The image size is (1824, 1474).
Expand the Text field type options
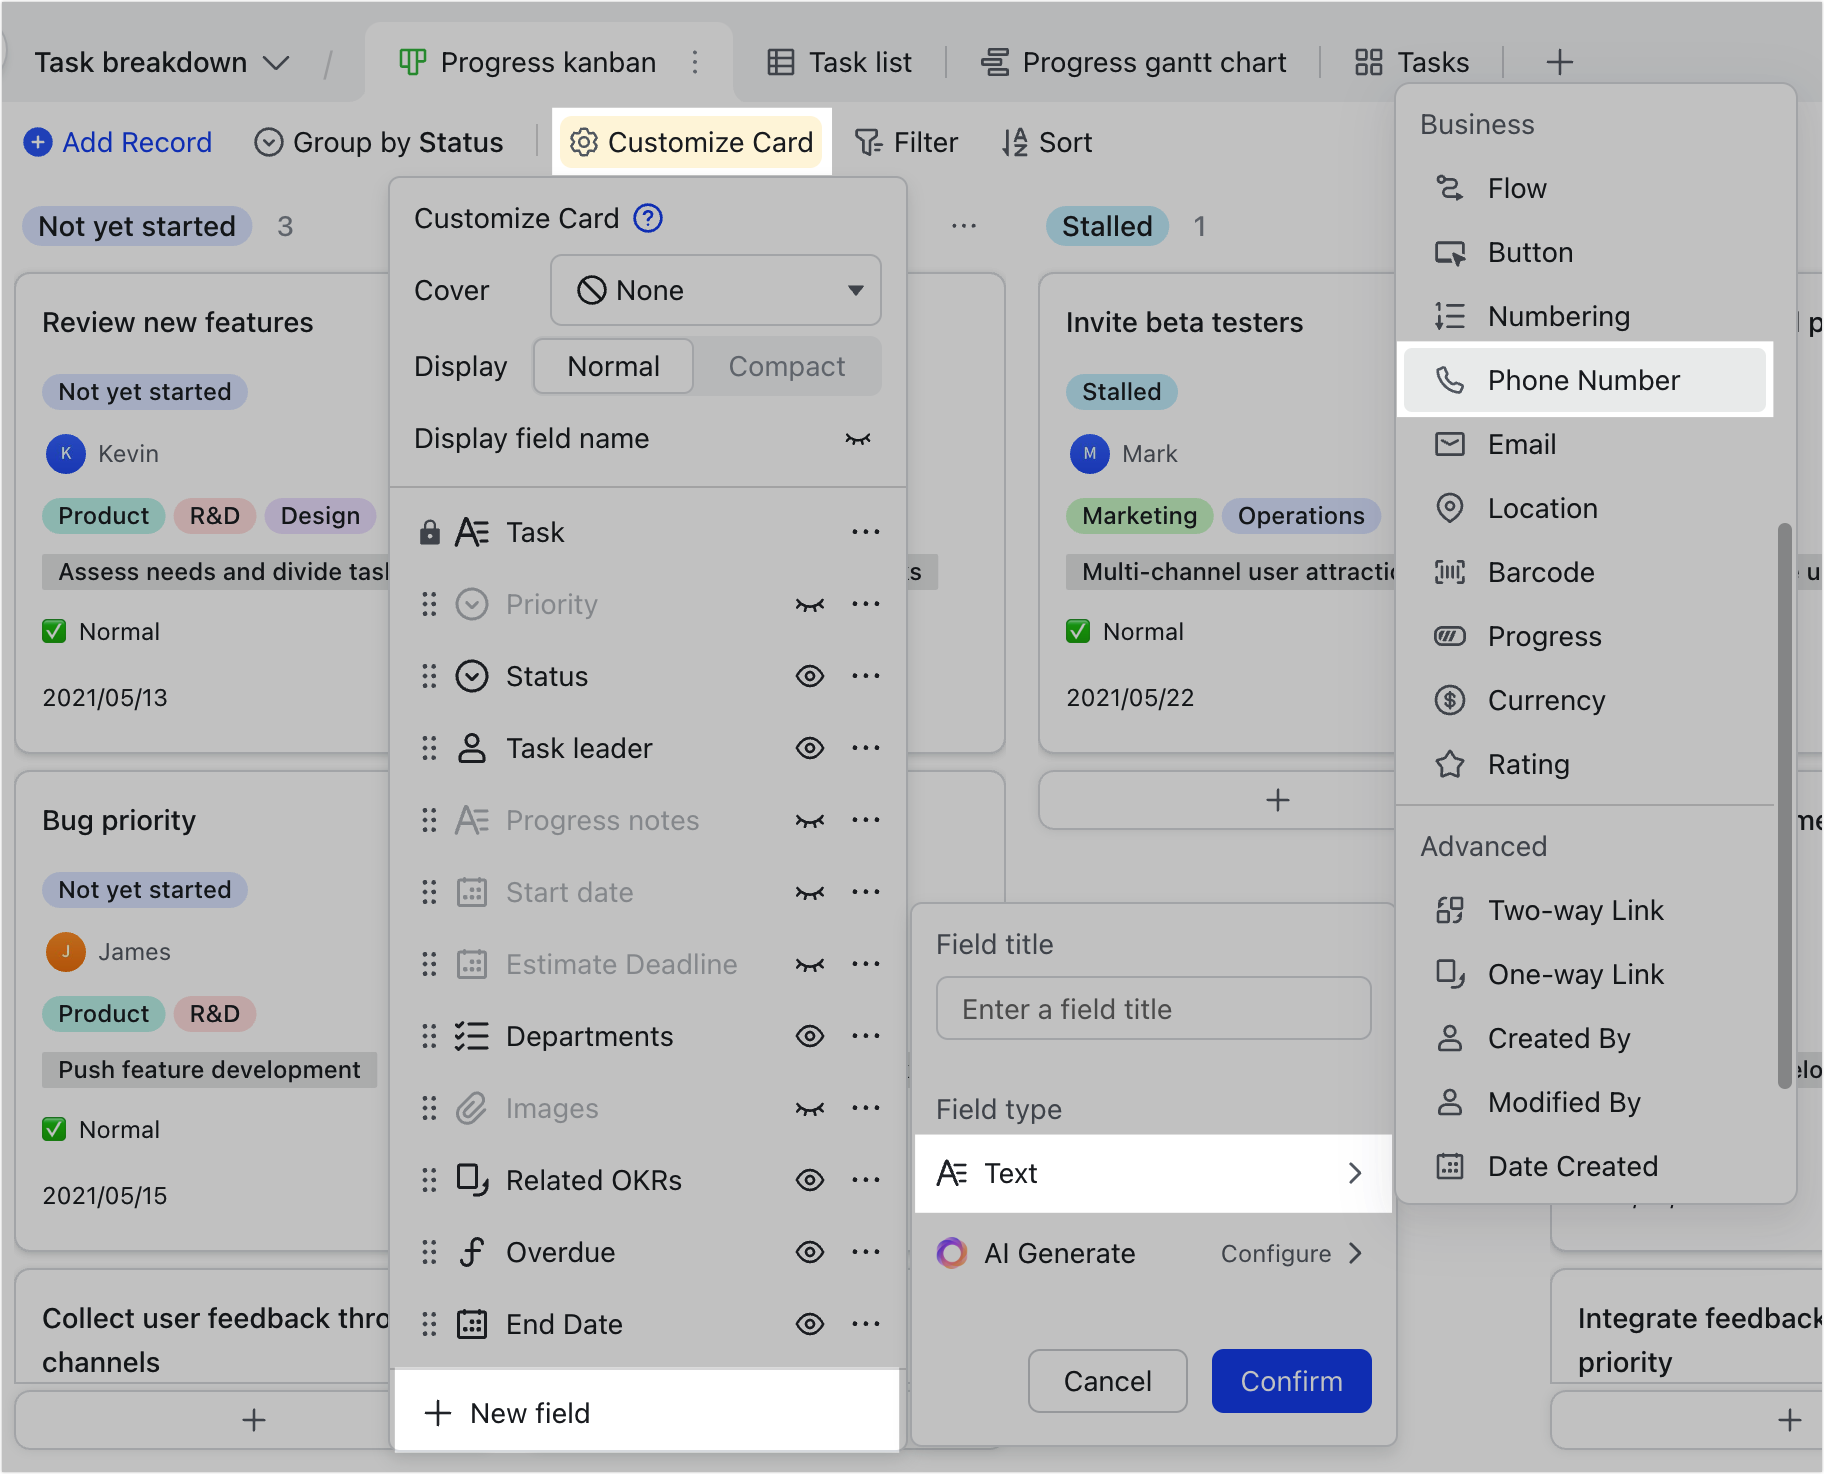point(1154,1173)
